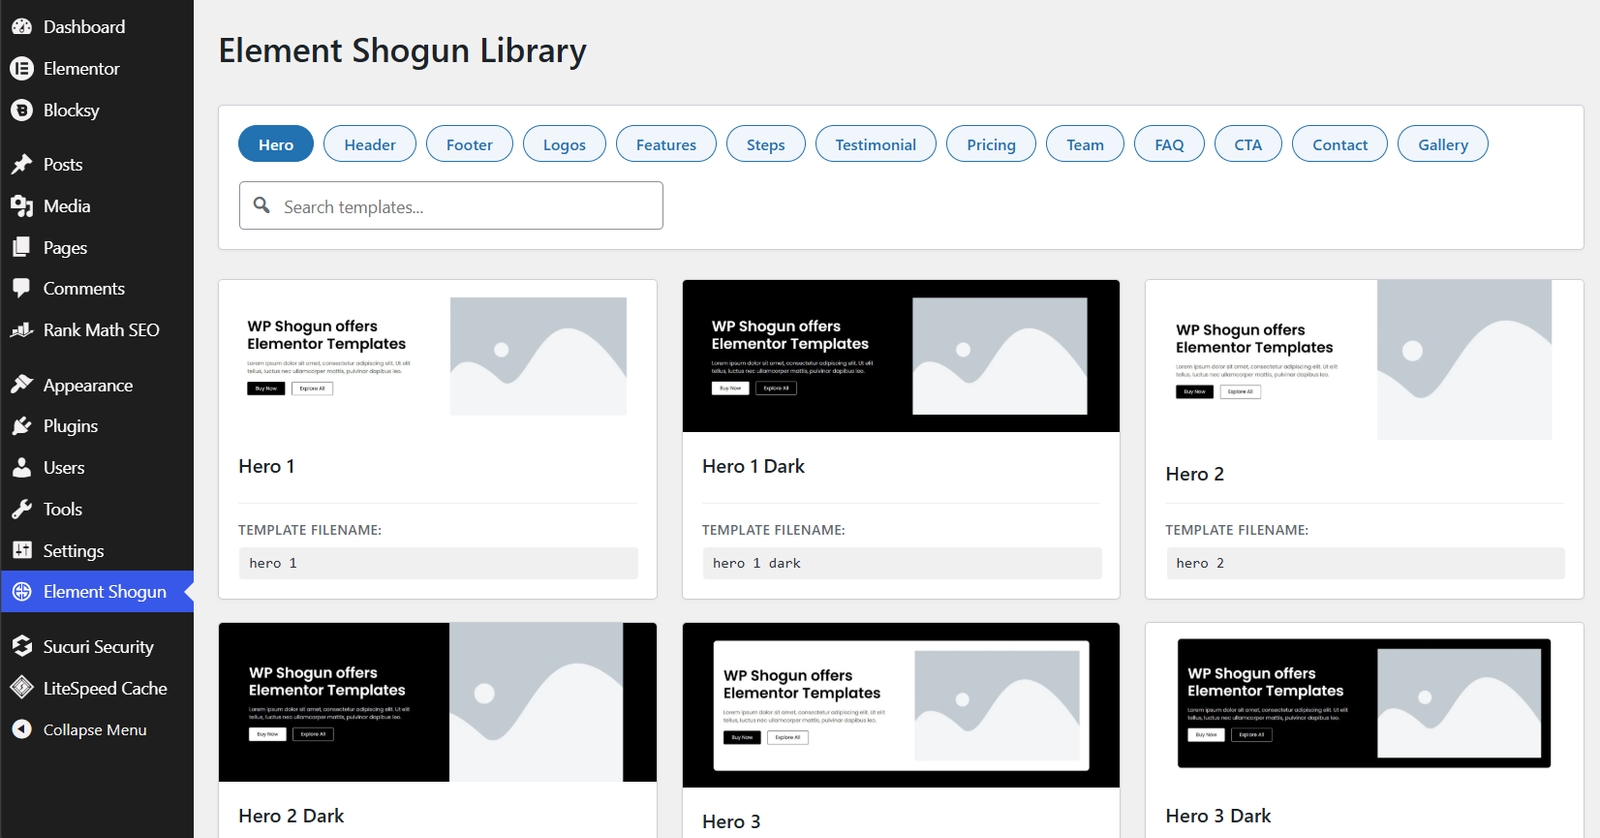Image resolution: width=1600 pixels, height=838 pixels.
Task: Click the Settings sliders icon
Action: pos(22,550)
